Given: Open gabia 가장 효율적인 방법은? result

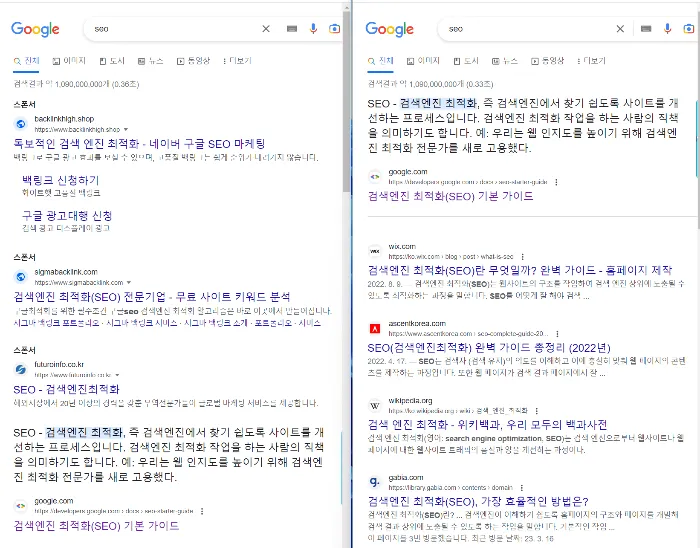Looking at the screenshot, I should click(x=478, y=502).
